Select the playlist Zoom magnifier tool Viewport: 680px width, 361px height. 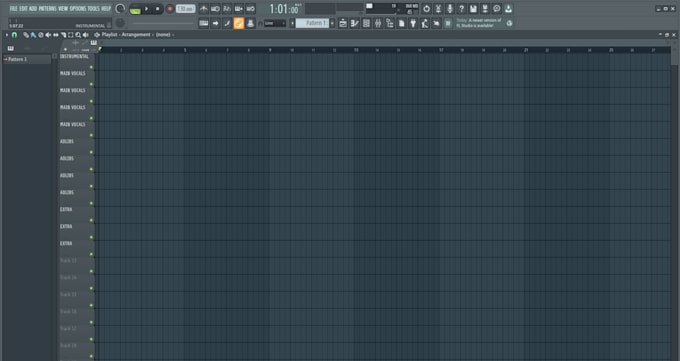[78, 35]
